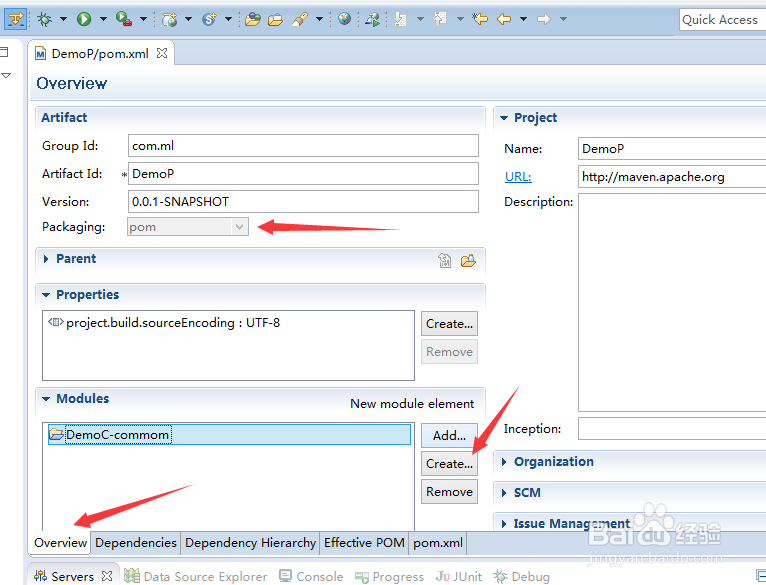Click the Next Annotation icon
This screenshot has height=585, width=766.
(401, 19)
